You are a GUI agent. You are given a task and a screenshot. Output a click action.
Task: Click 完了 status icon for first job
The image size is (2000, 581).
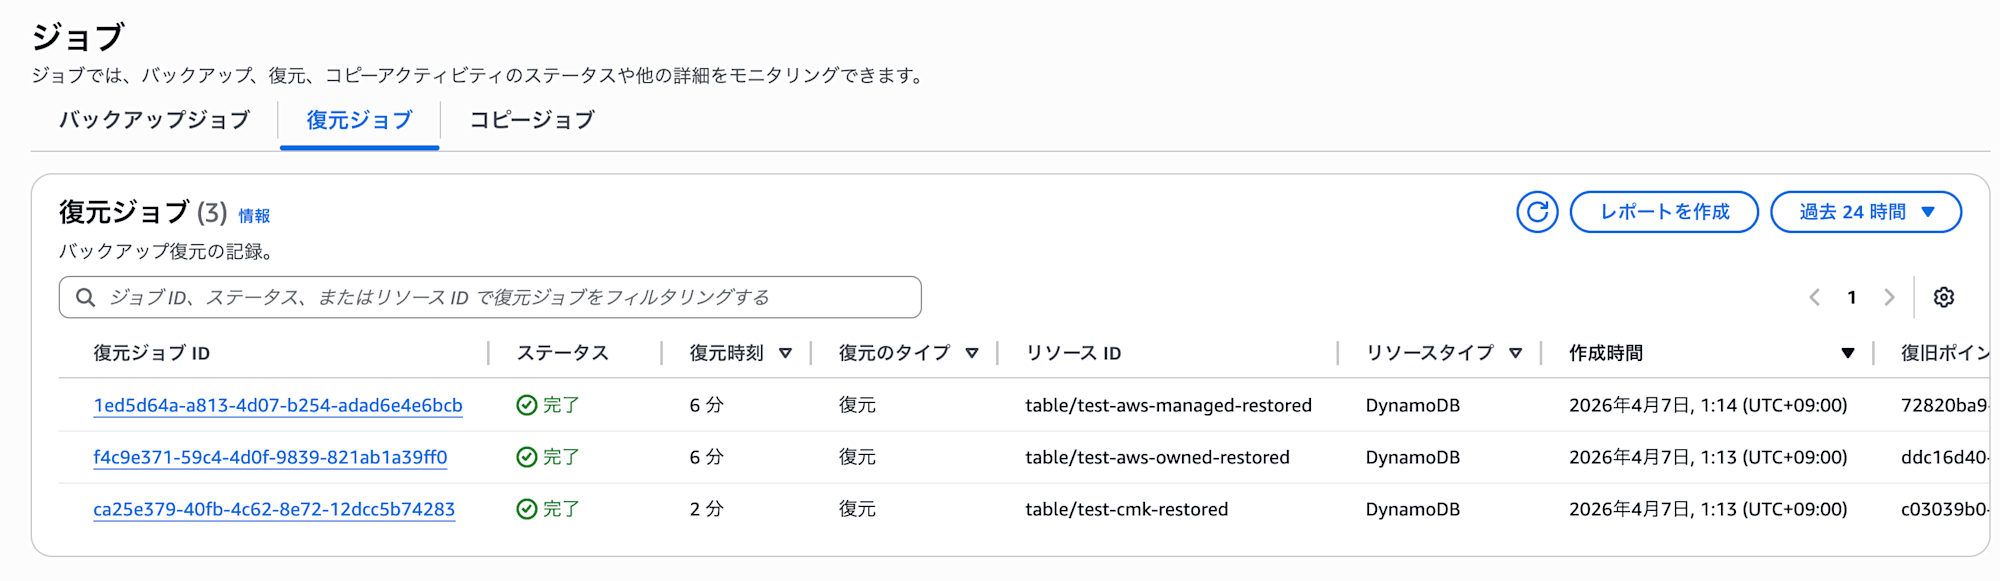[527, 405]
